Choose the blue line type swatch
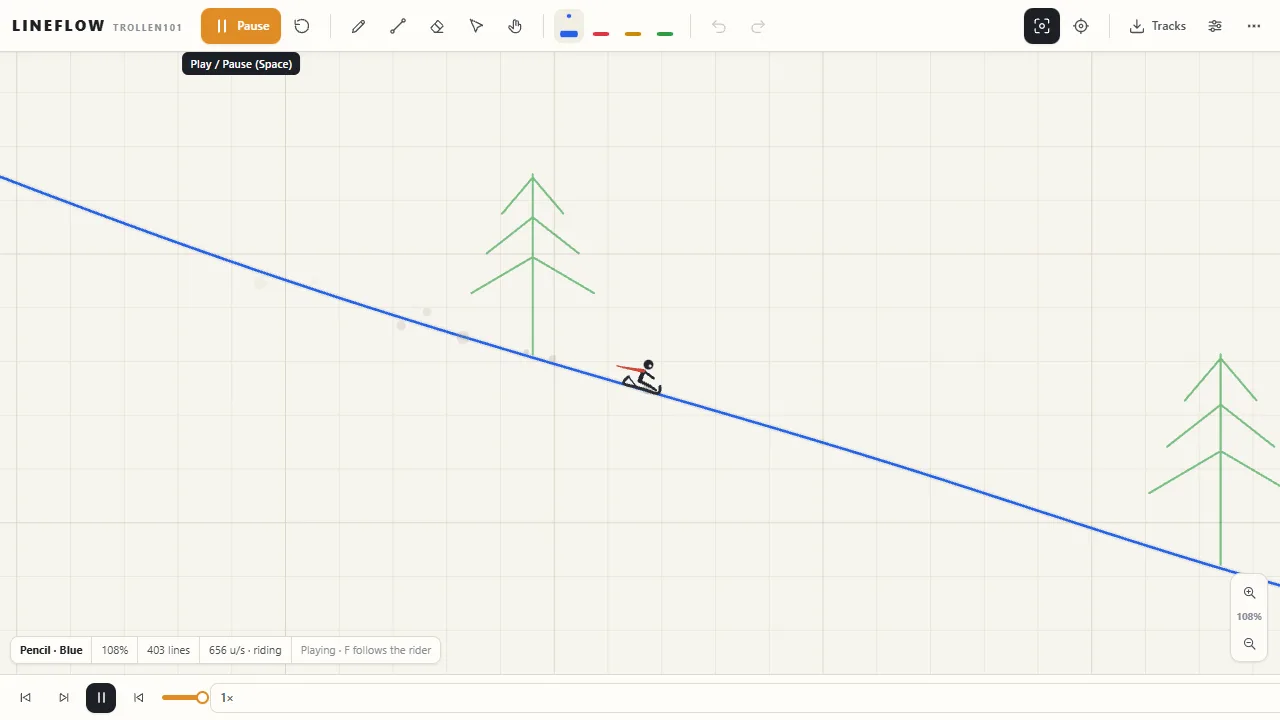This screenshot has height=720, width=1280. pos(569,26)
